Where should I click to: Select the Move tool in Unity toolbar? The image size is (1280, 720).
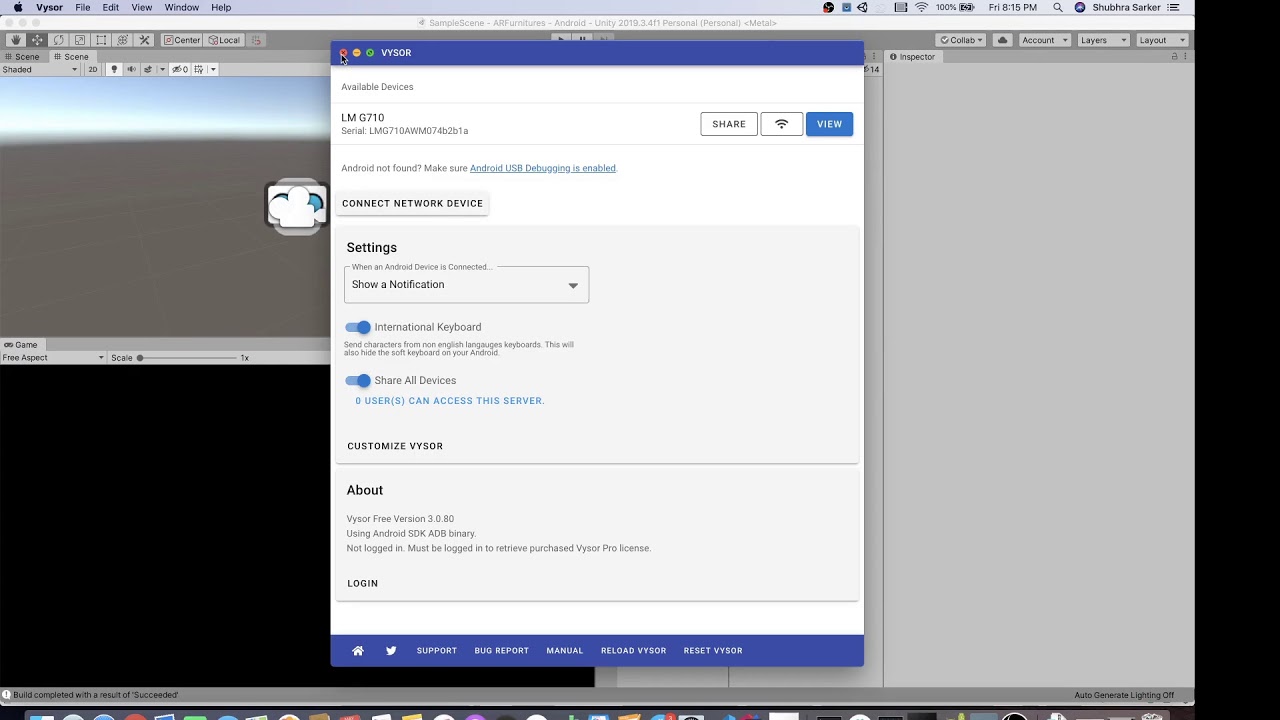[37, 40]
